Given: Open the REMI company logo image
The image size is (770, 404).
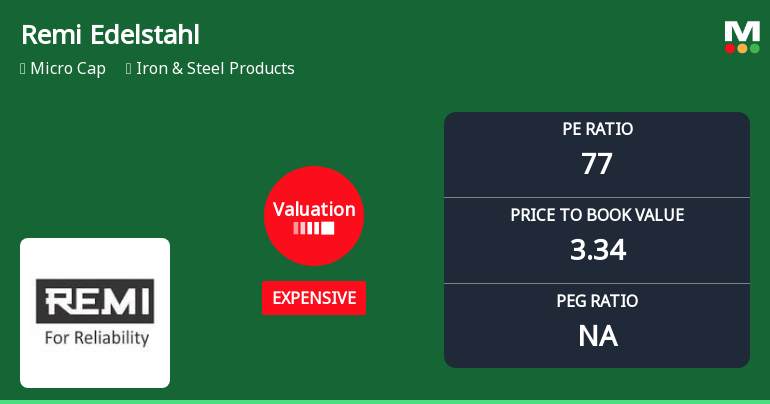Looking at the screenshot, I should (x=95, y=312).
